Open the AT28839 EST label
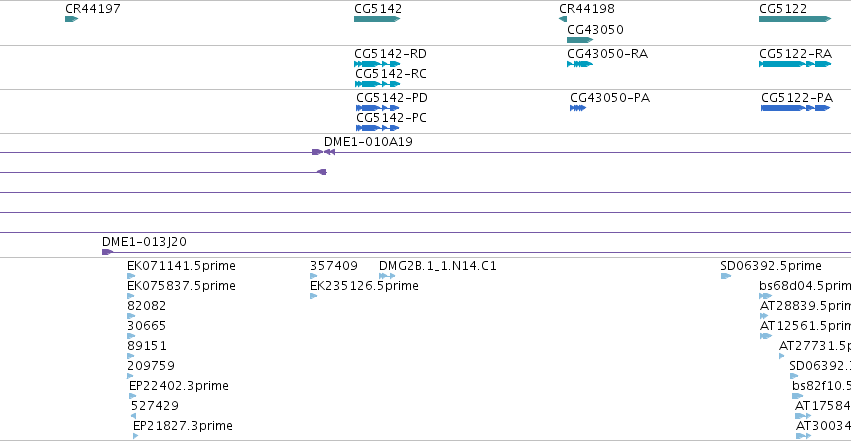The width and height of the screenshot is (851, 441). (805, 306)
